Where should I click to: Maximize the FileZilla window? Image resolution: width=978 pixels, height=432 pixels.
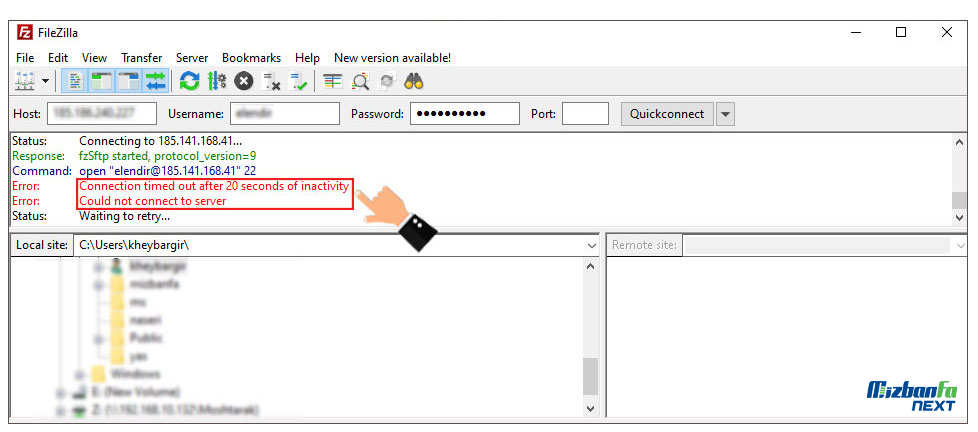click(x=901, y=32)
